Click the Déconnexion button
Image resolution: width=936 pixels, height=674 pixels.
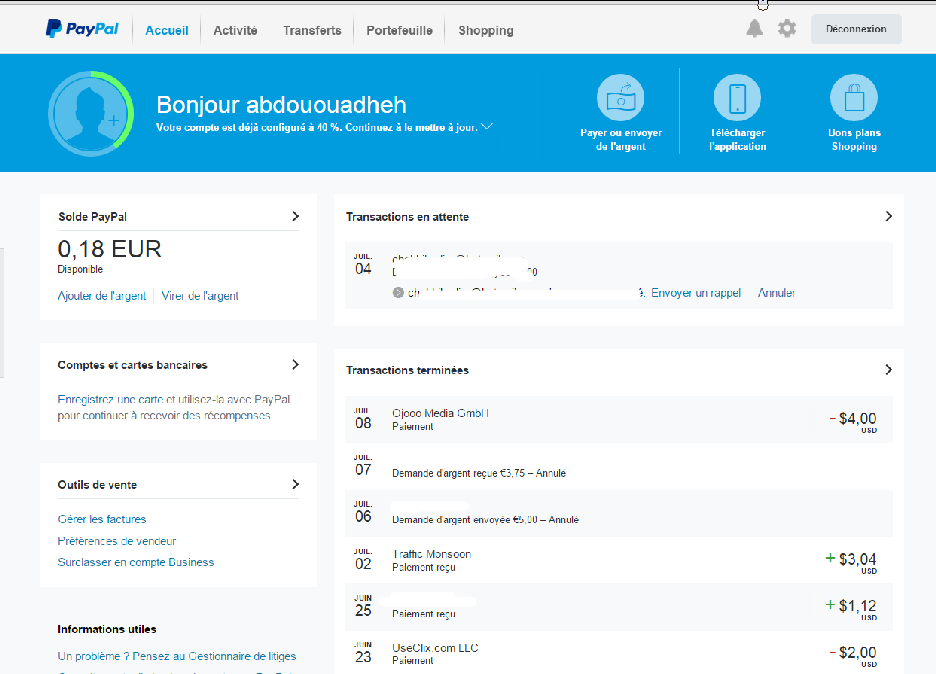tap(856, 29)
